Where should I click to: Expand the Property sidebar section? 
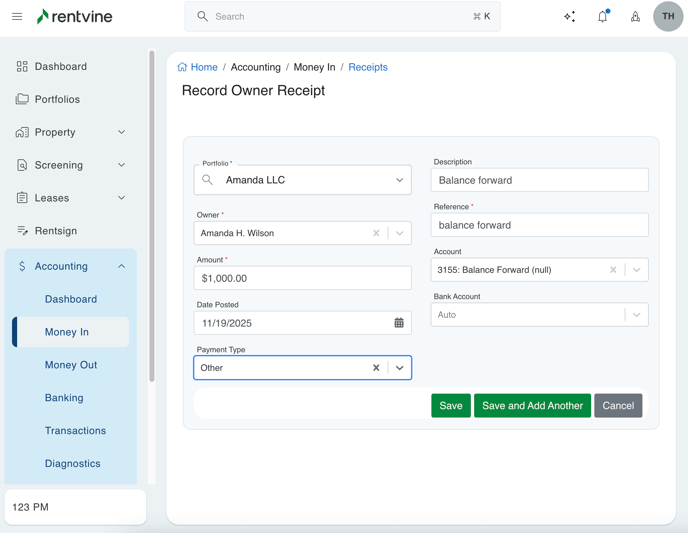[x=121, y=132]
